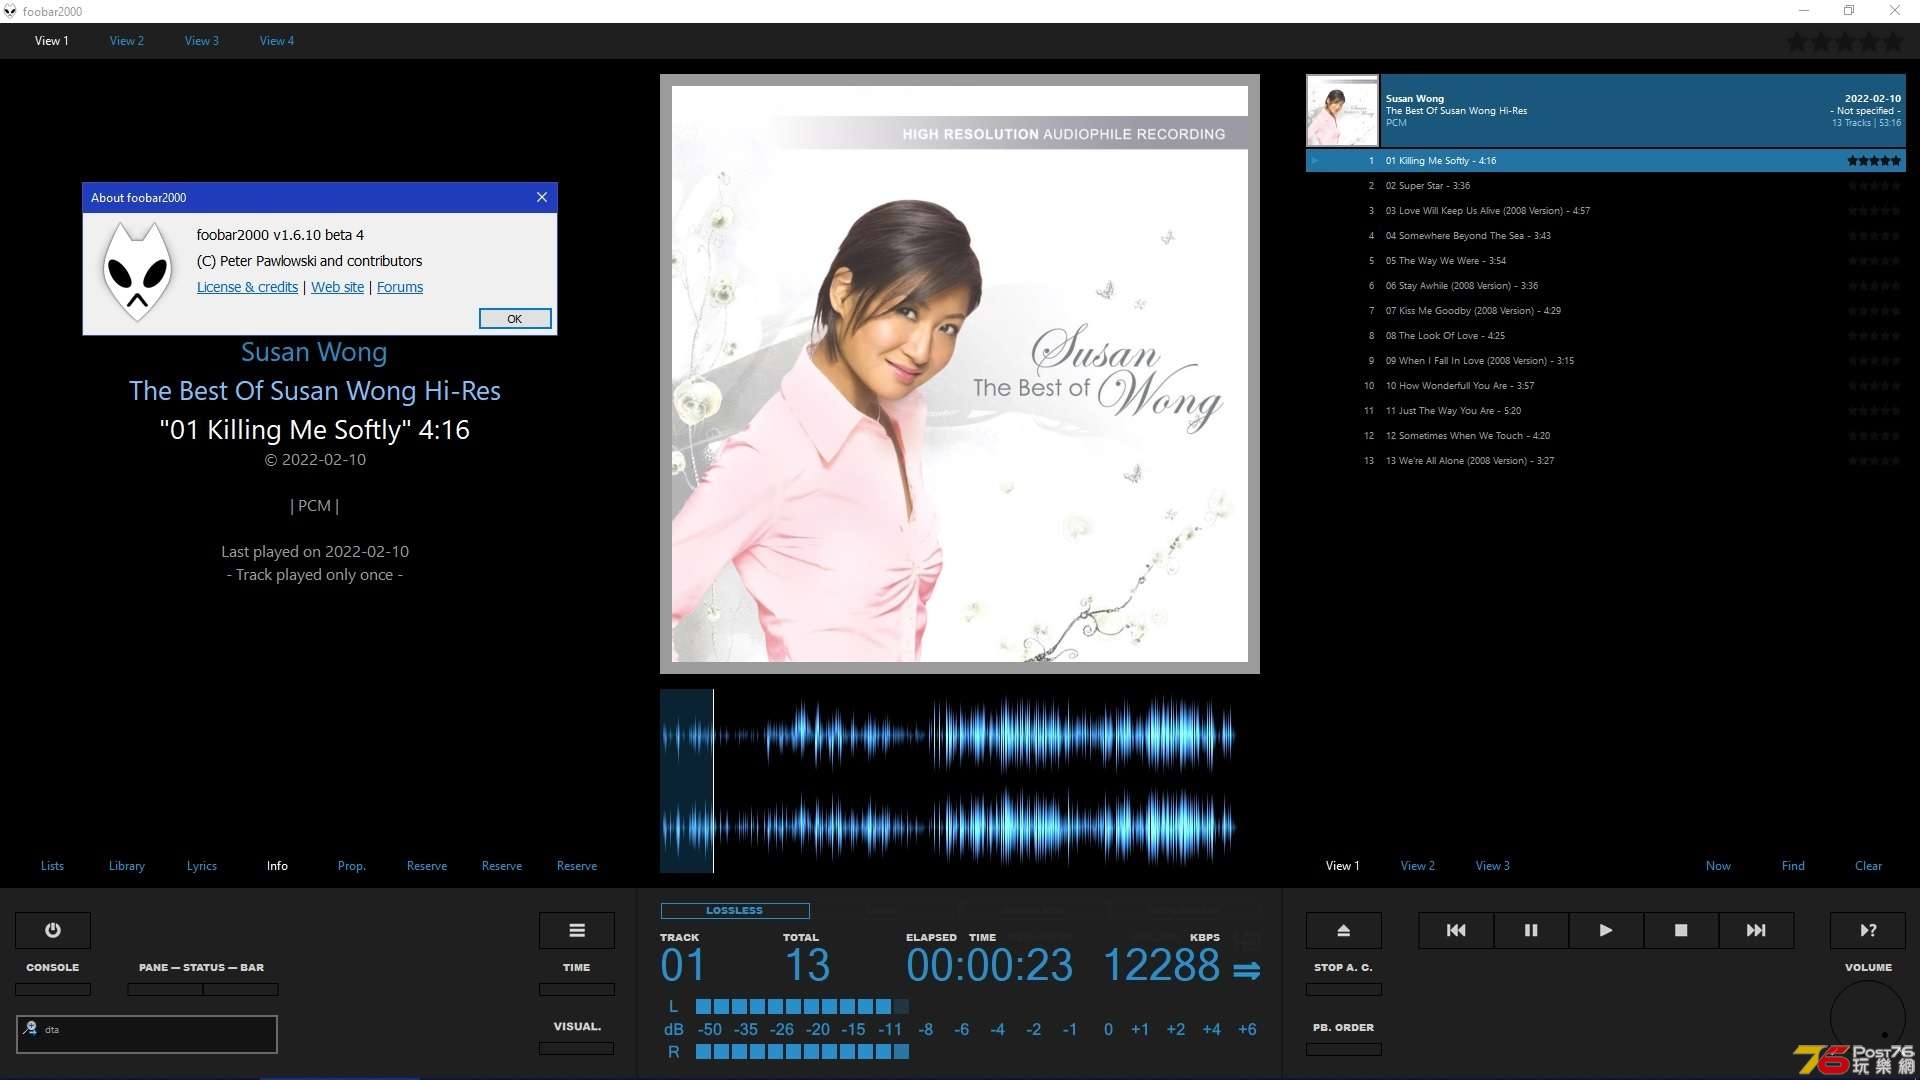This screenshot has height=1080, width=1920.
Task: Switch to View 3 tab at top
Action: [202, 41]
